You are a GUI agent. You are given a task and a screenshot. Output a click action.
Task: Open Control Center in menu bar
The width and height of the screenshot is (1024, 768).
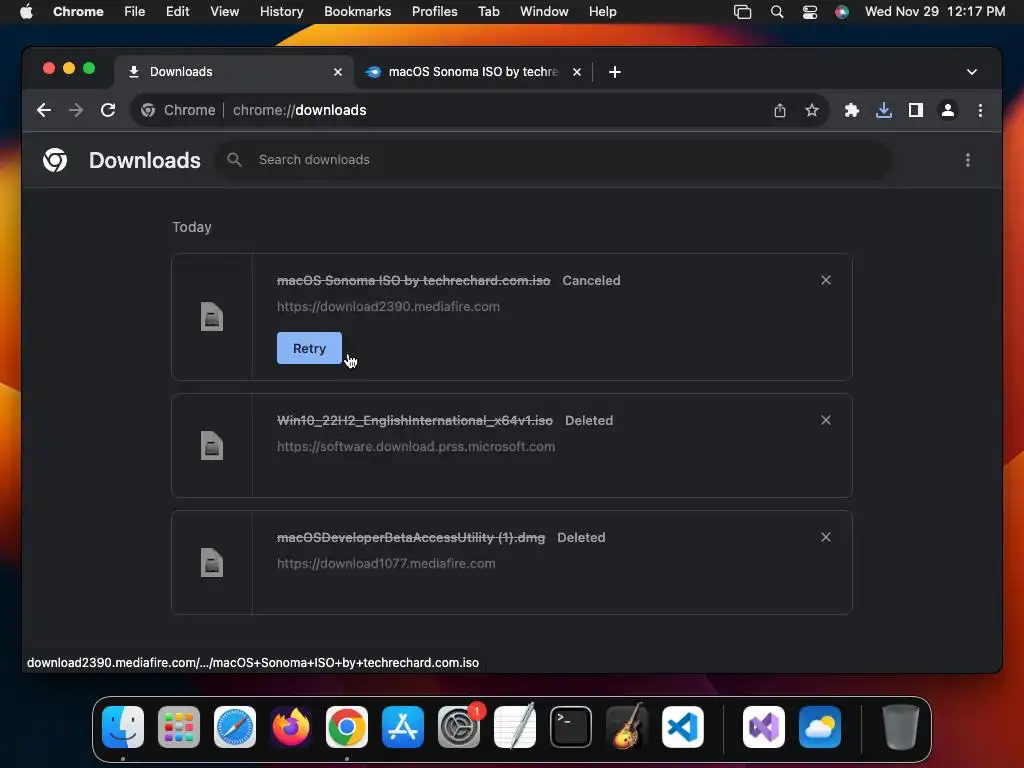pyautogui.click(x=810, y=12)
